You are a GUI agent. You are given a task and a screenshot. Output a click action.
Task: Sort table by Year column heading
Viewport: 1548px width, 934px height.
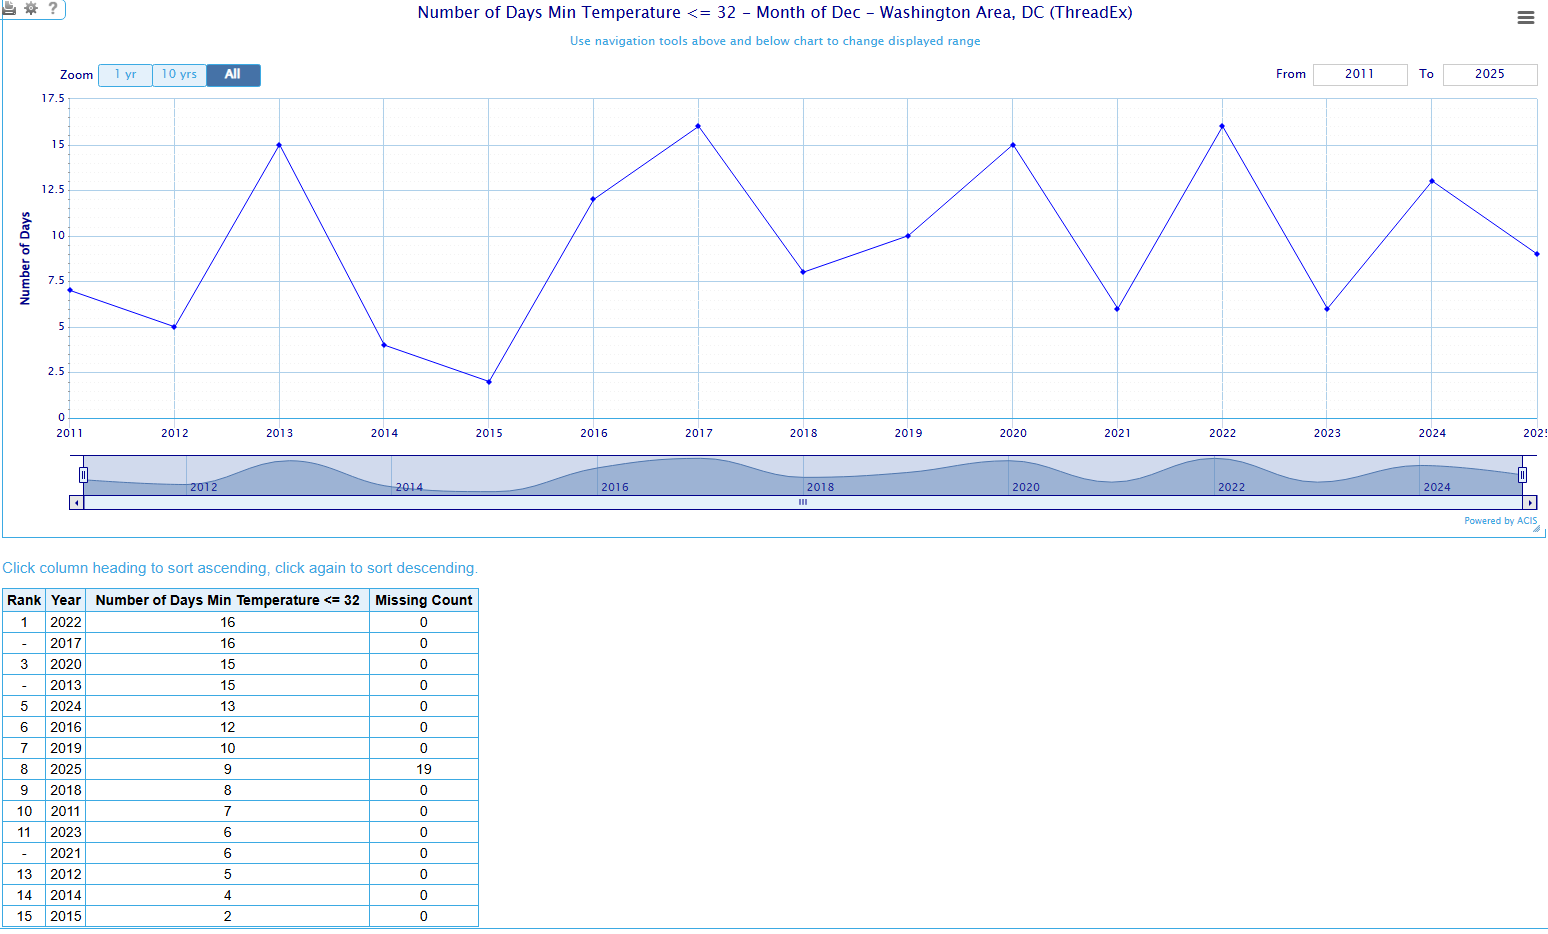point(66,600)
